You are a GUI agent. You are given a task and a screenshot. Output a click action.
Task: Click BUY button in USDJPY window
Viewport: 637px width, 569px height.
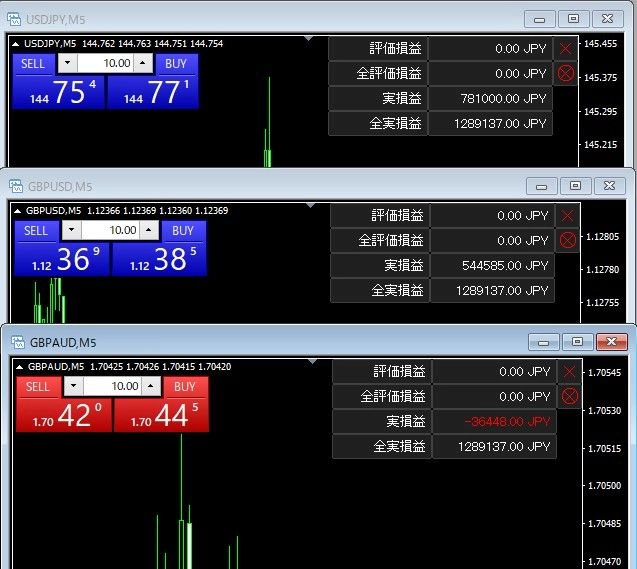(x=176, y=64)
